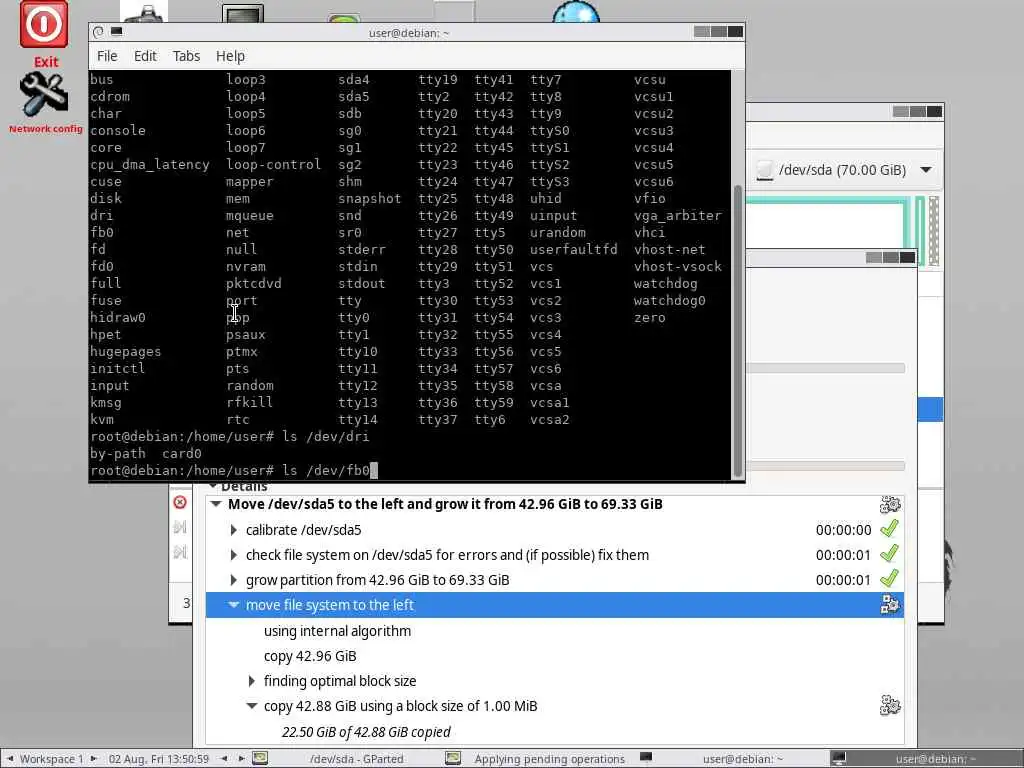
Task: Click the 00:00:01 time on the grow partition row
Action: coord(843,579)
